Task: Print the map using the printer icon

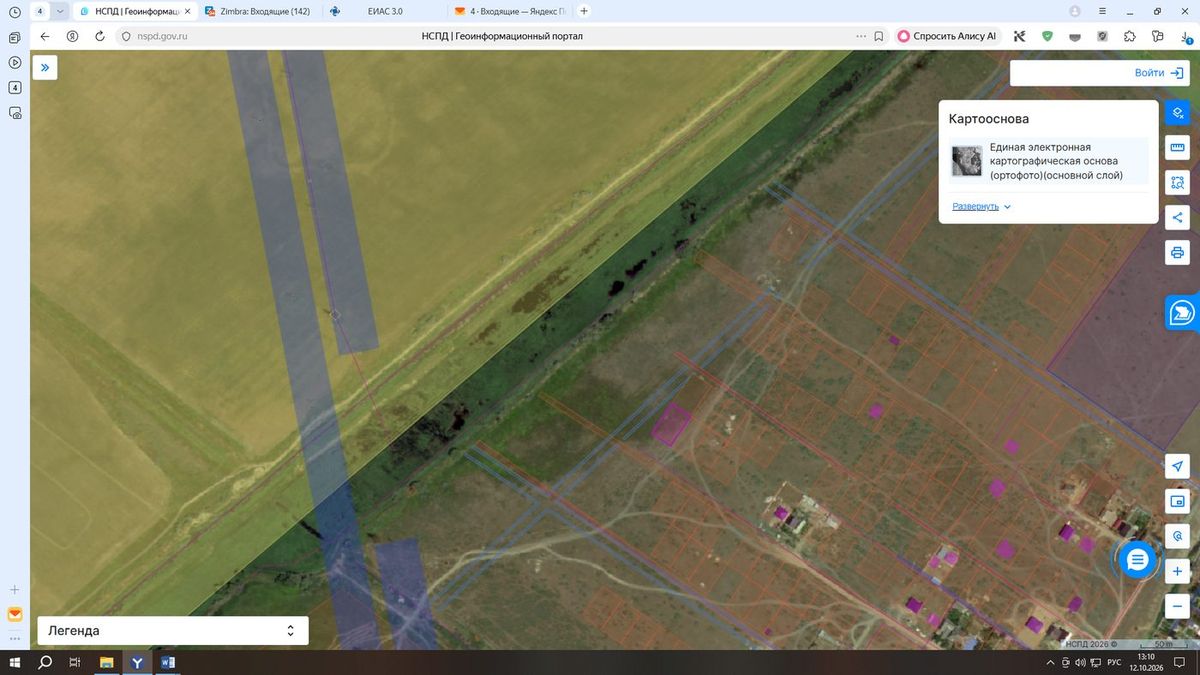Action: (x=1177, y=252)
